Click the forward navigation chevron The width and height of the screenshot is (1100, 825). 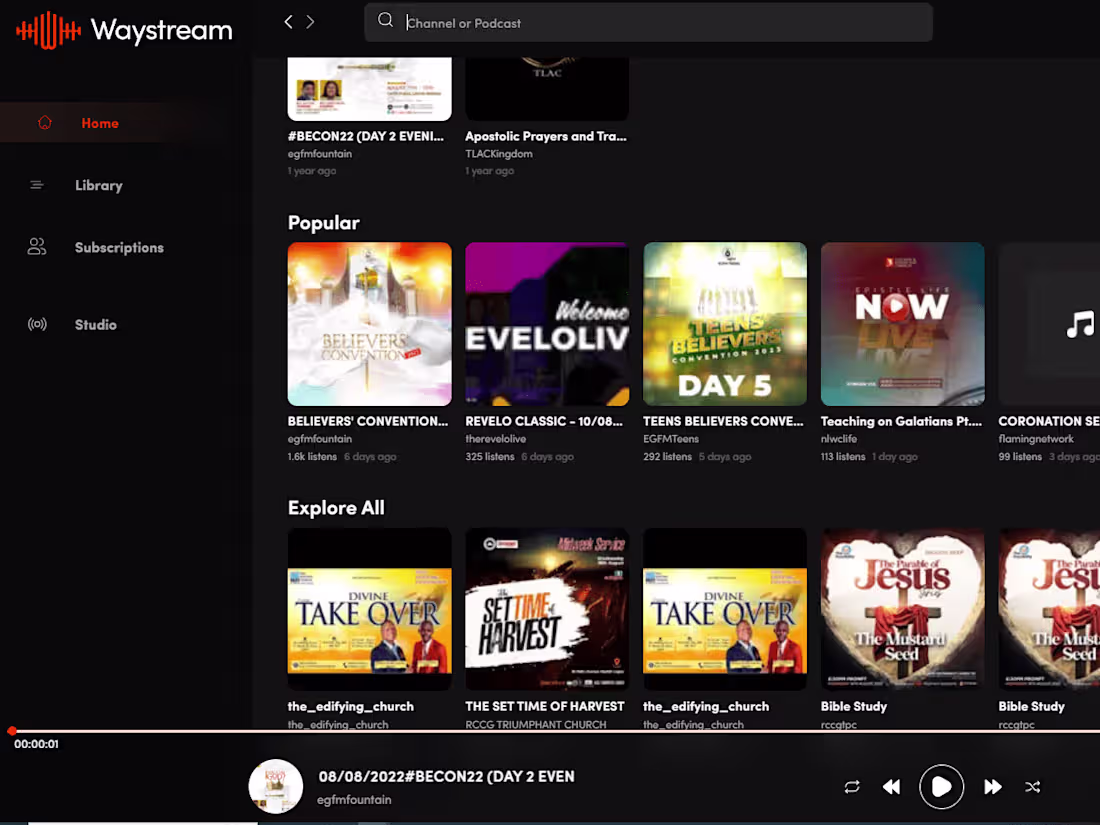pyautogui.click(x=311, y=21)
